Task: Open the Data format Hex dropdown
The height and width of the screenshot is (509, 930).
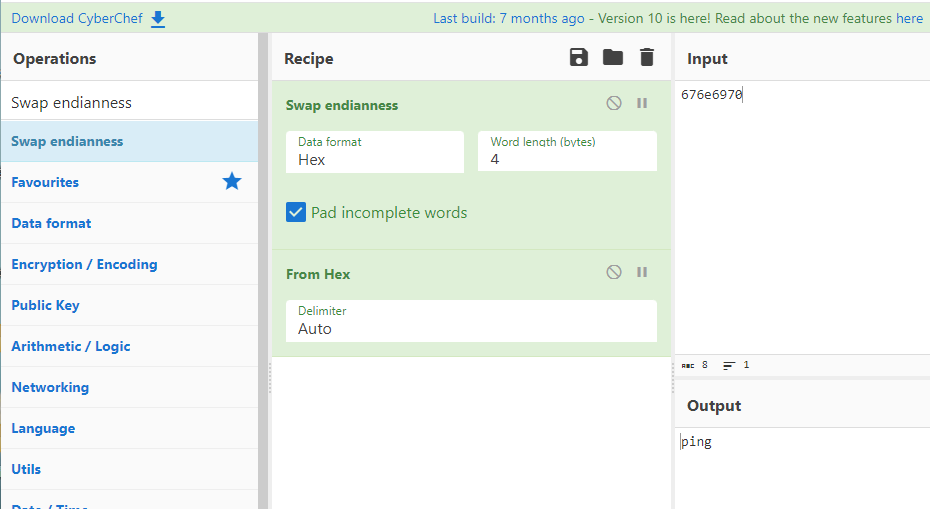Action: [x=375, y=152]
